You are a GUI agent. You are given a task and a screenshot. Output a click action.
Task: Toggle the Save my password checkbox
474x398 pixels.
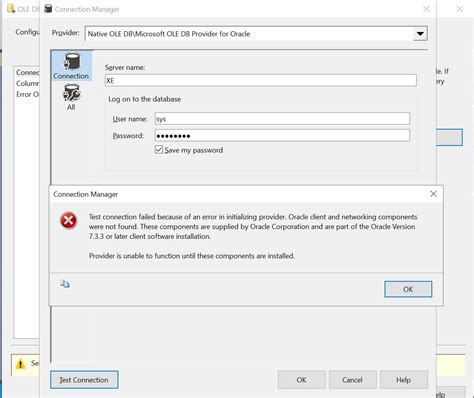[x=159, y=150]
